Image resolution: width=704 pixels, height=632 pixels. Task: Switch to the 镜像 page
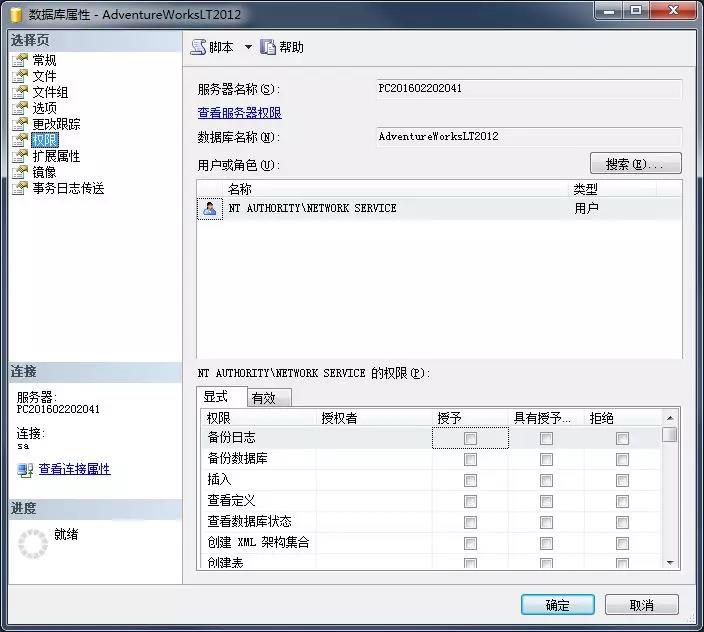[44, 172]
